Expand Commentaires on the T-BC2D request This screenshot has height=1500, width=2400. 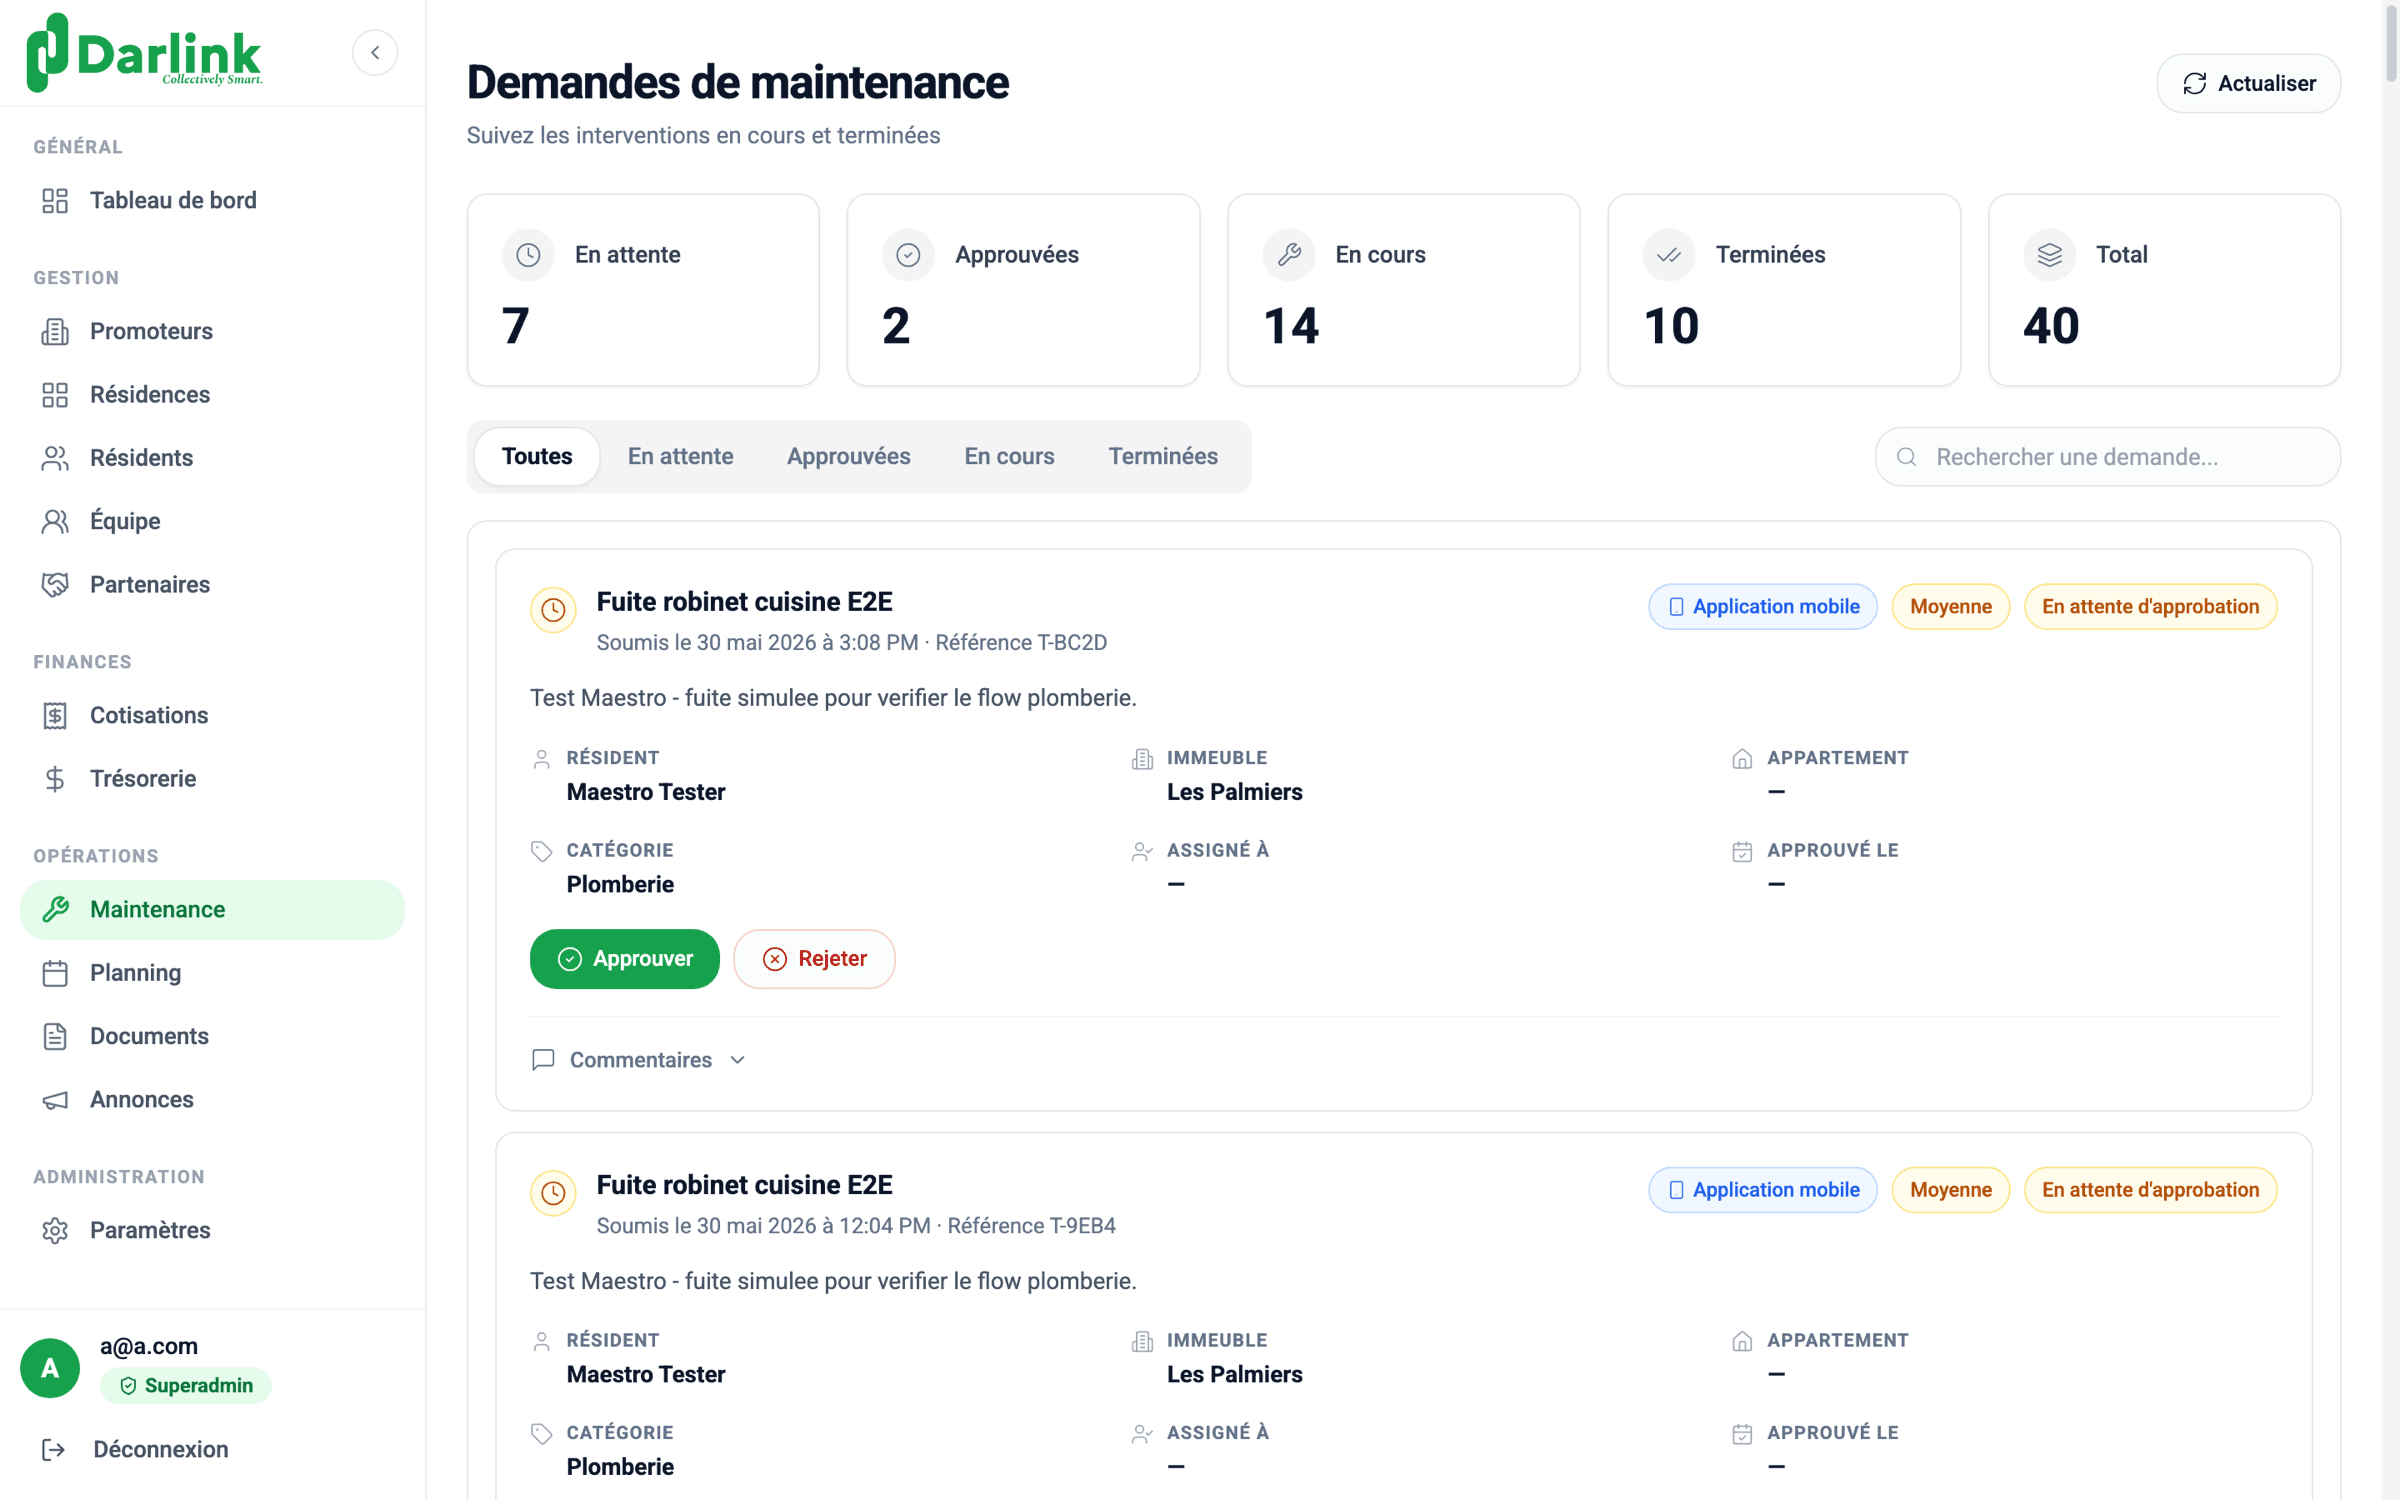(x=639, y=1059)
